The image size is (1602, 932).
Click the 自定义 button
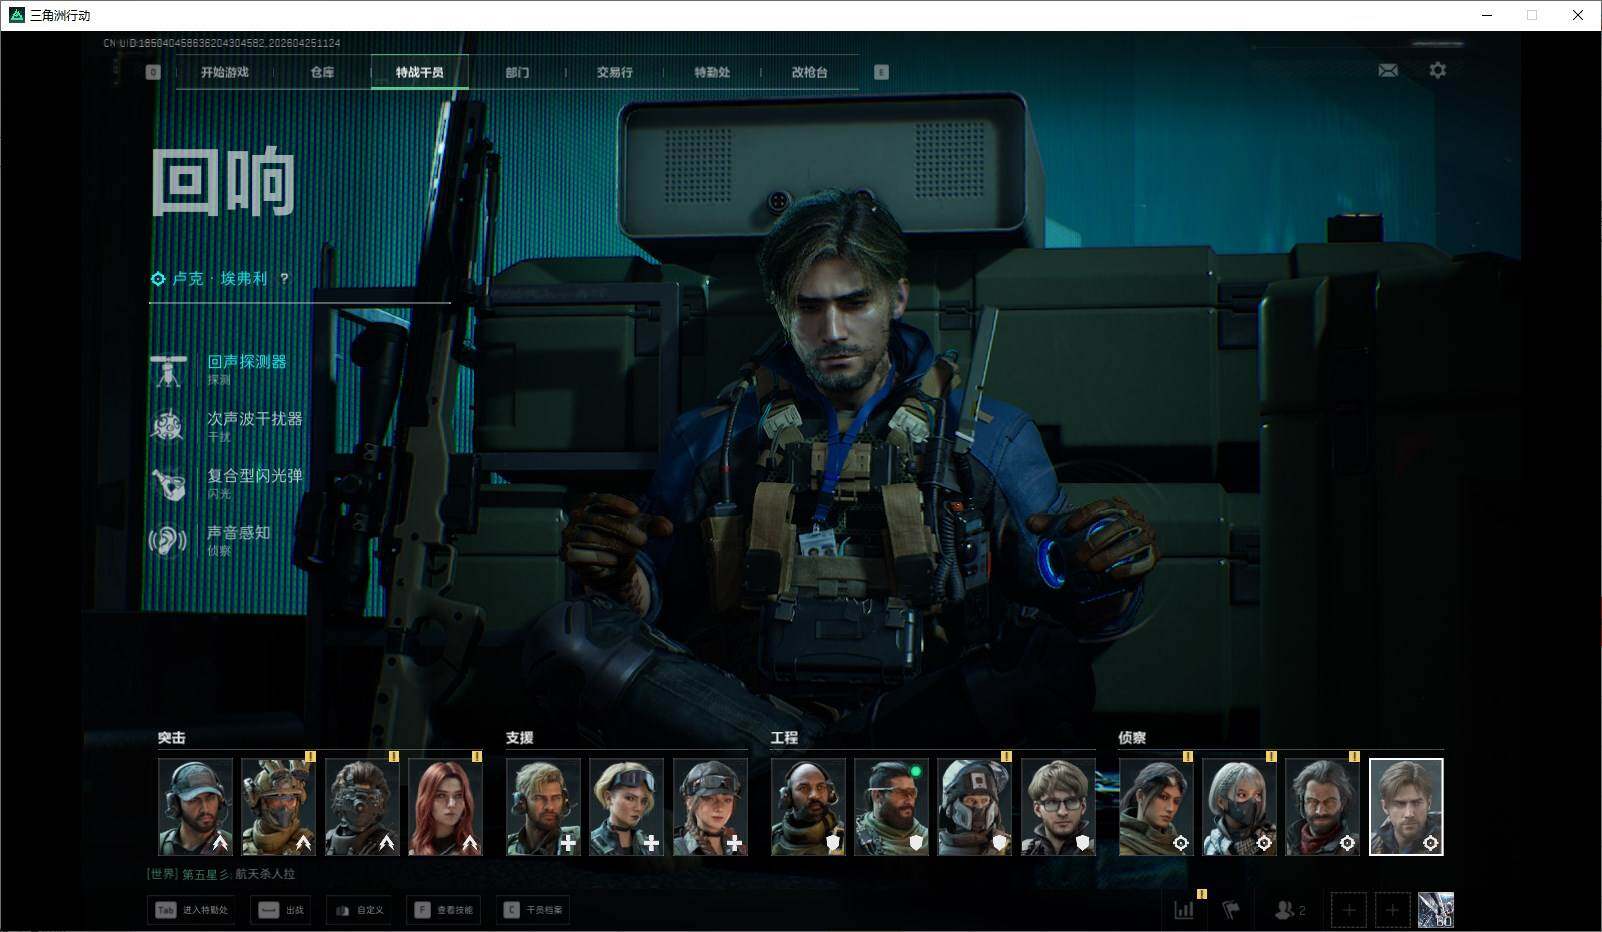point(359,910)
